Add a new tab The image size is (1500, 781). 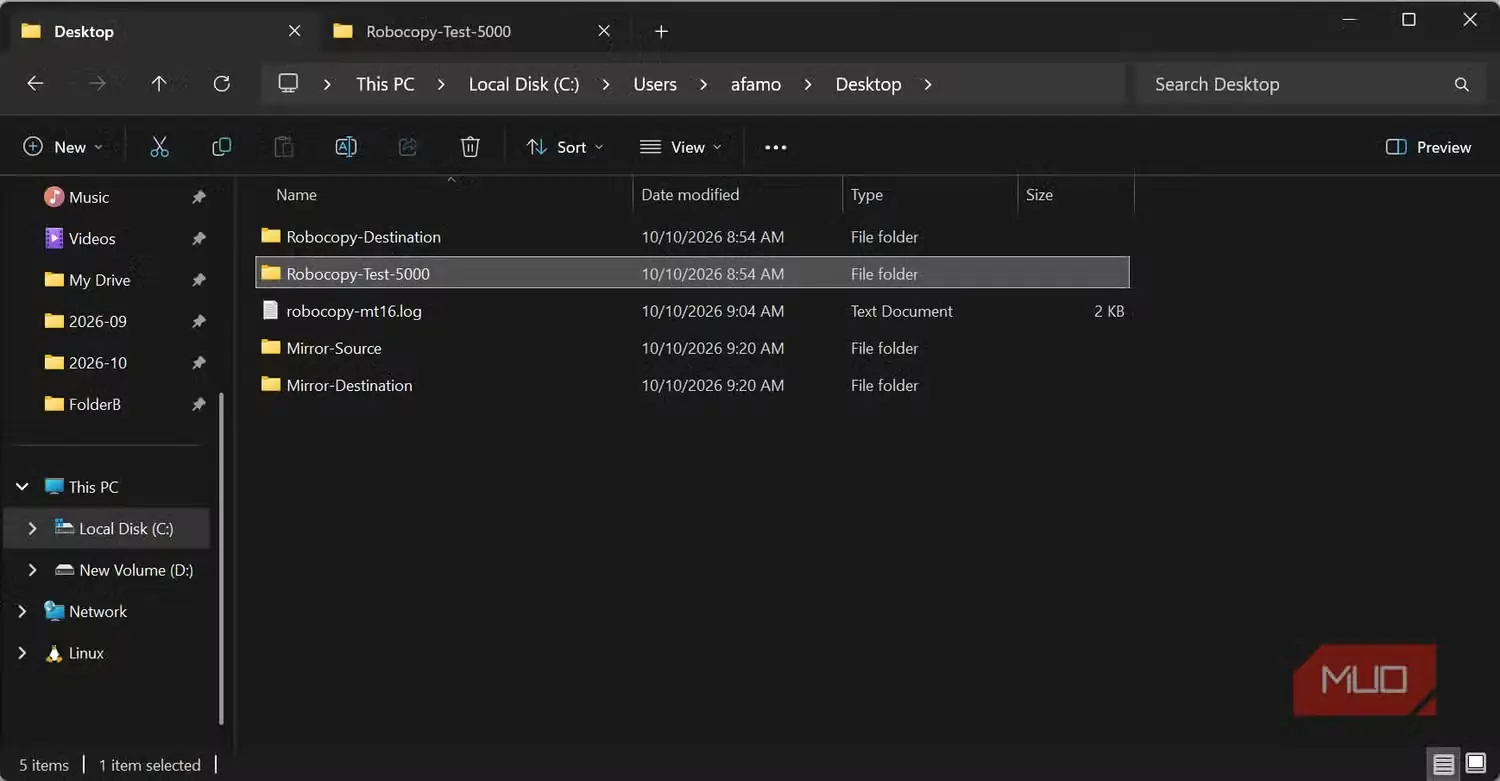pyautogui.click(x=661, y=31)
